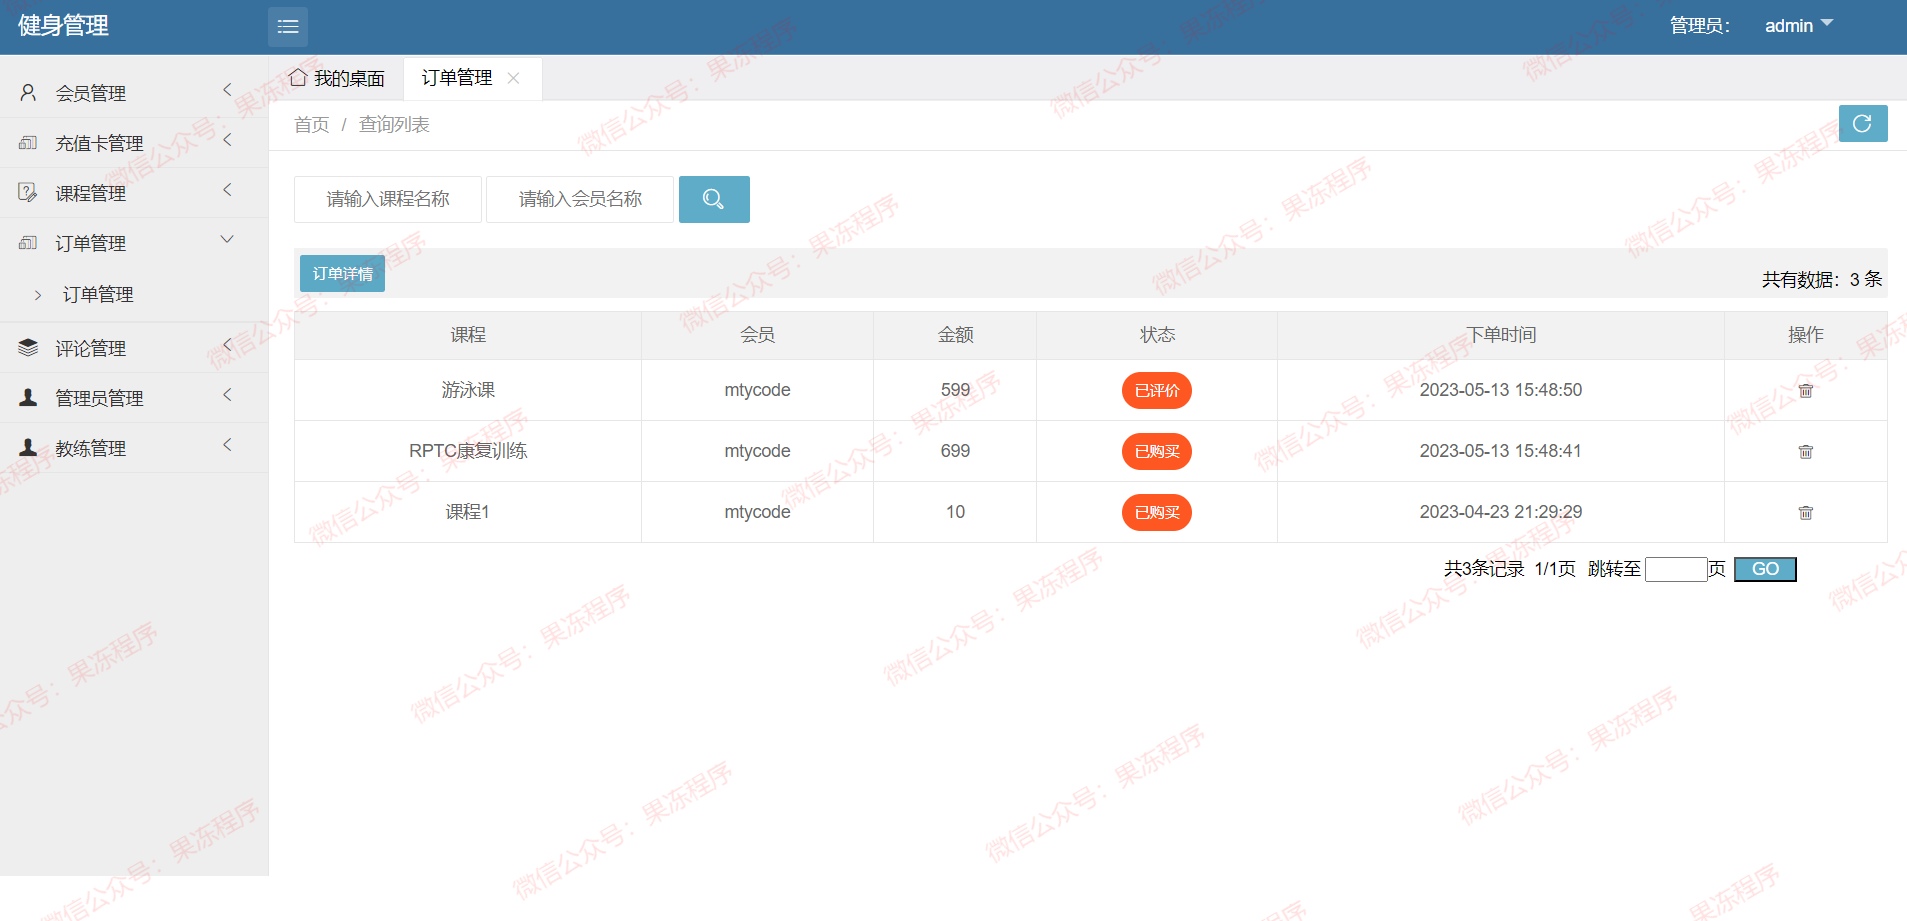
Task: Click 已购买 badge in RPTC康复训练 row
Action: 1157,452
